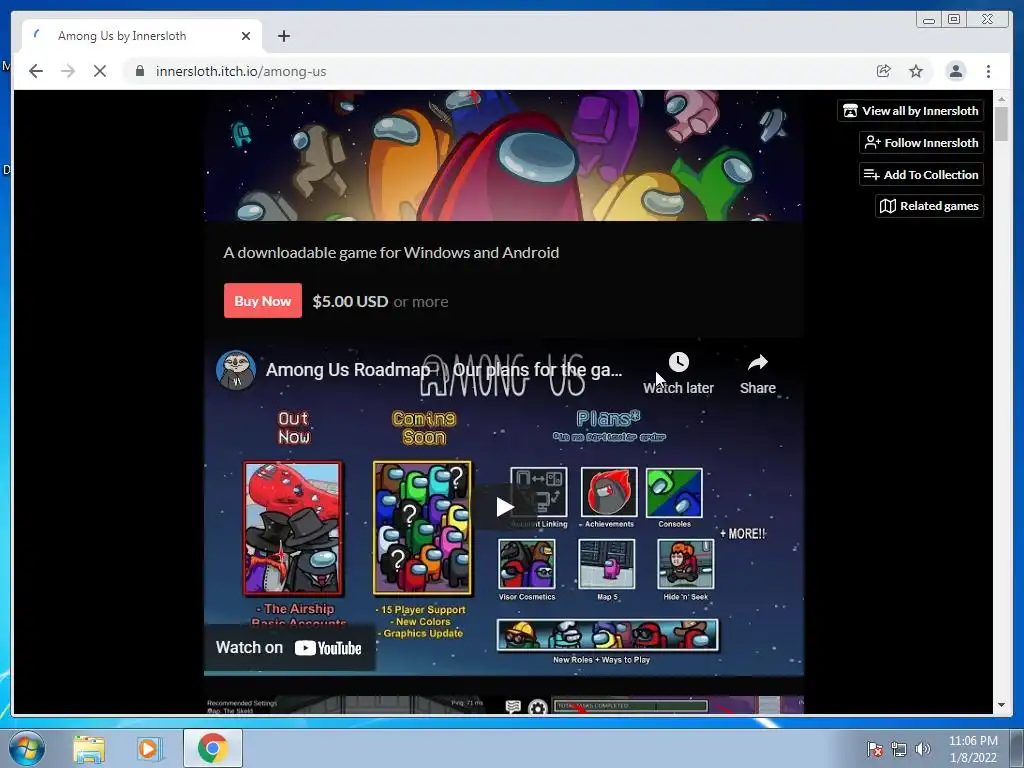Image resolution: width=1024 pixels, height=768 pixels.
Task: Click the Innersloth sloth channel avatar
Action: click(x=236, y=370)
